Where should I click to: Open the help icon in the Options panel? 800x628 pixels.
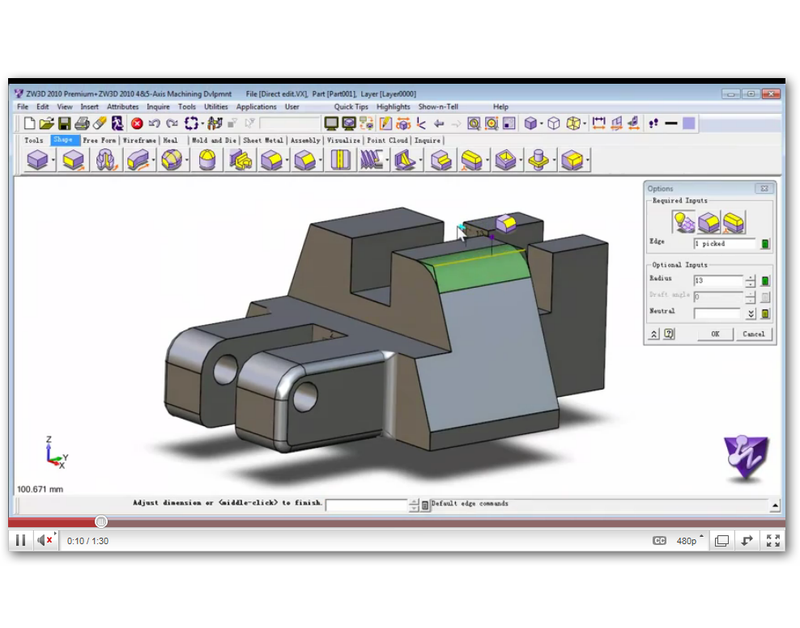point(669,334)
